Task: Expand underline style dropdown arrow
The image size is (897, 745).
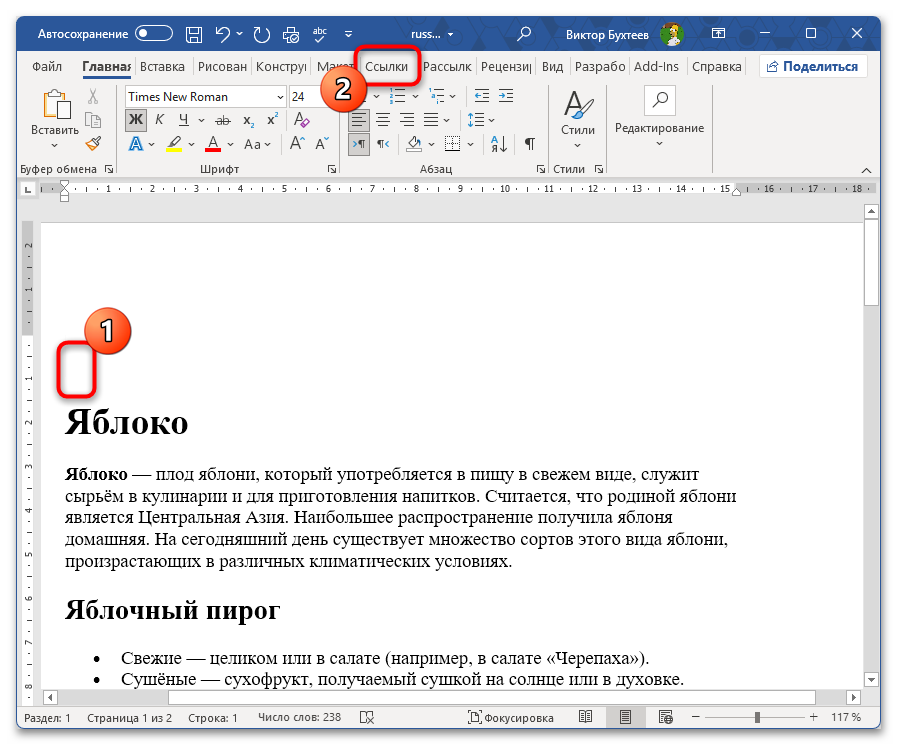Action: tap(201, 120)
